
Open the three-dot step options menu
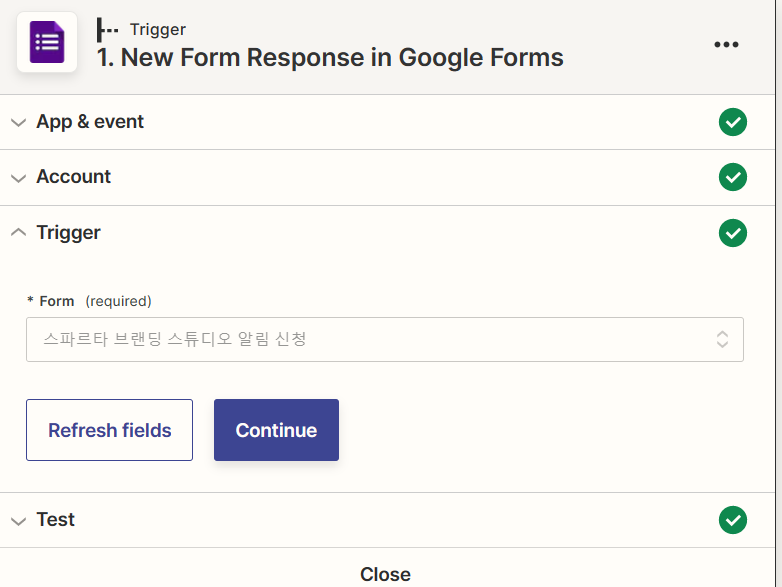click(x=726, y=44)
